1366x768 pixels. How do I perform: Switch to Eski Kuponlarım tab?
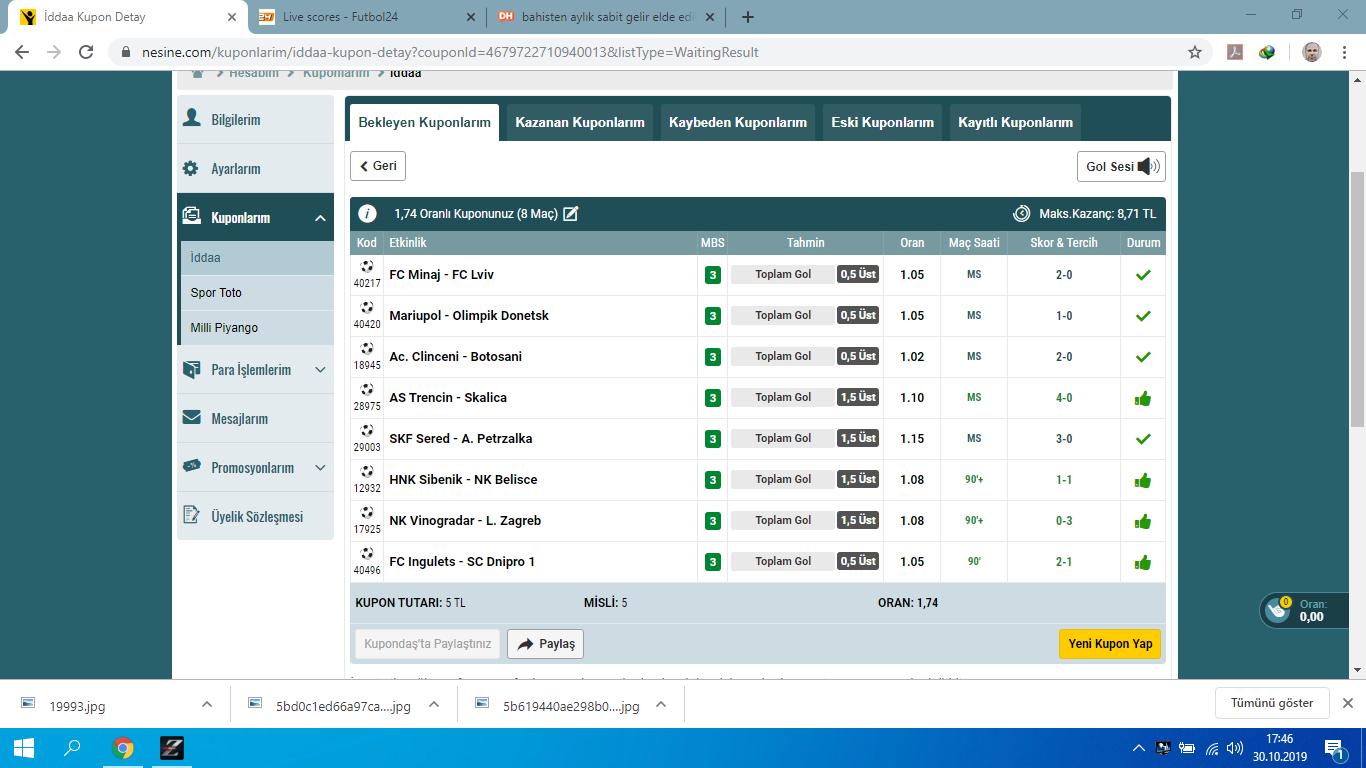(x=882, y=122)
